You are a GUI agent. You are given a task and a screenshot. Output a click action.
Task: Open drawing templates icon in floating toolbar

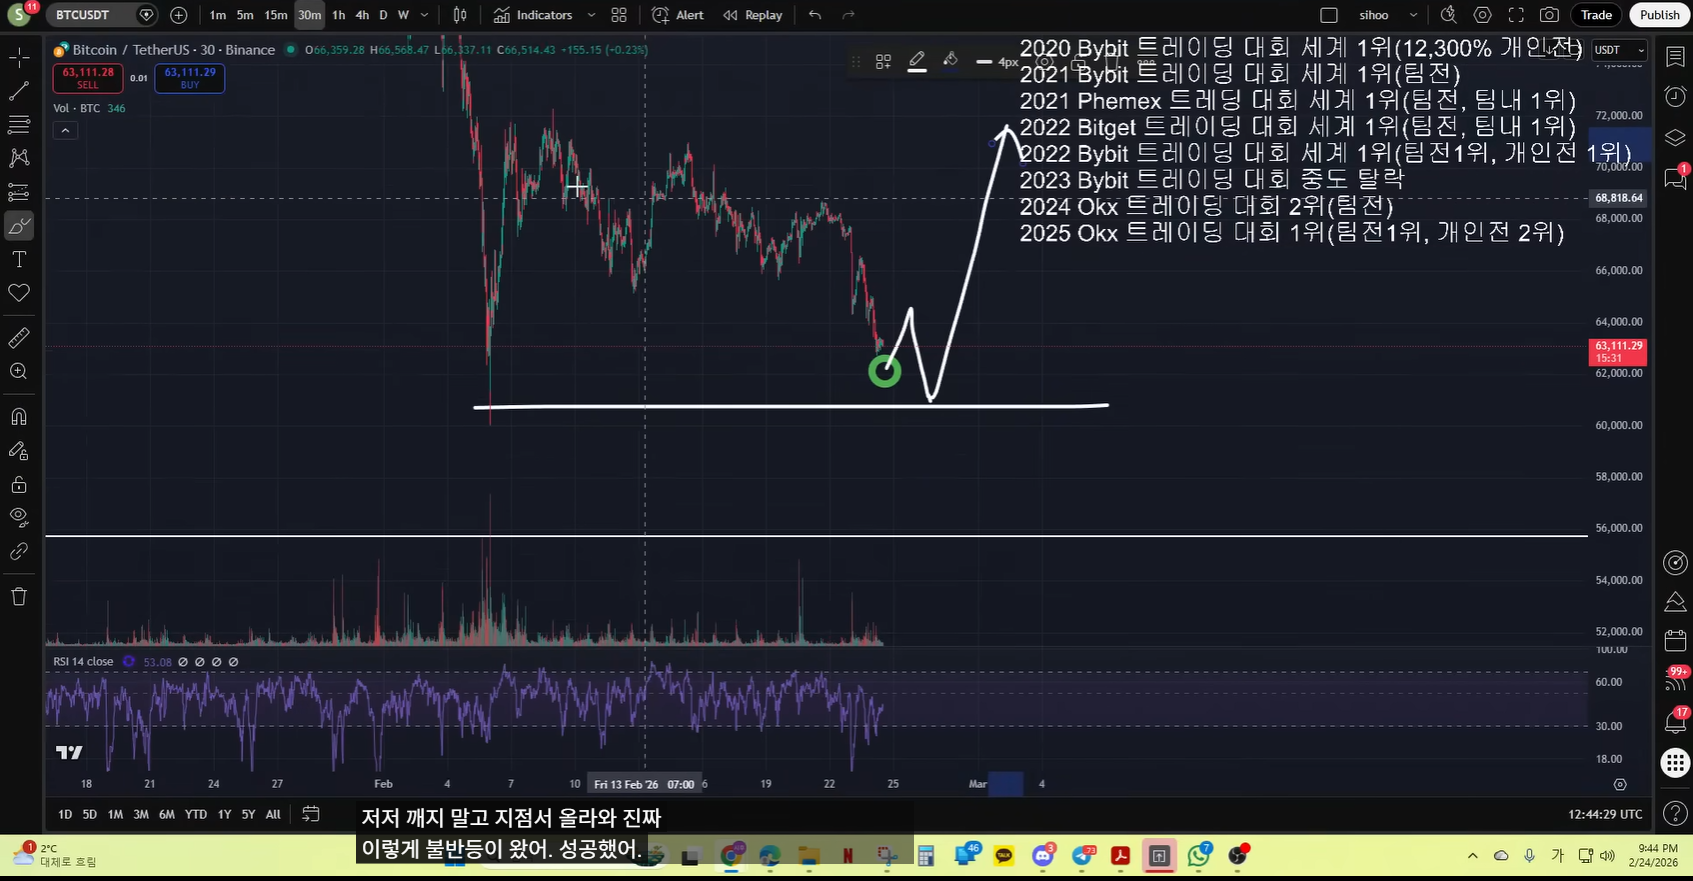(x=883, y=62)
